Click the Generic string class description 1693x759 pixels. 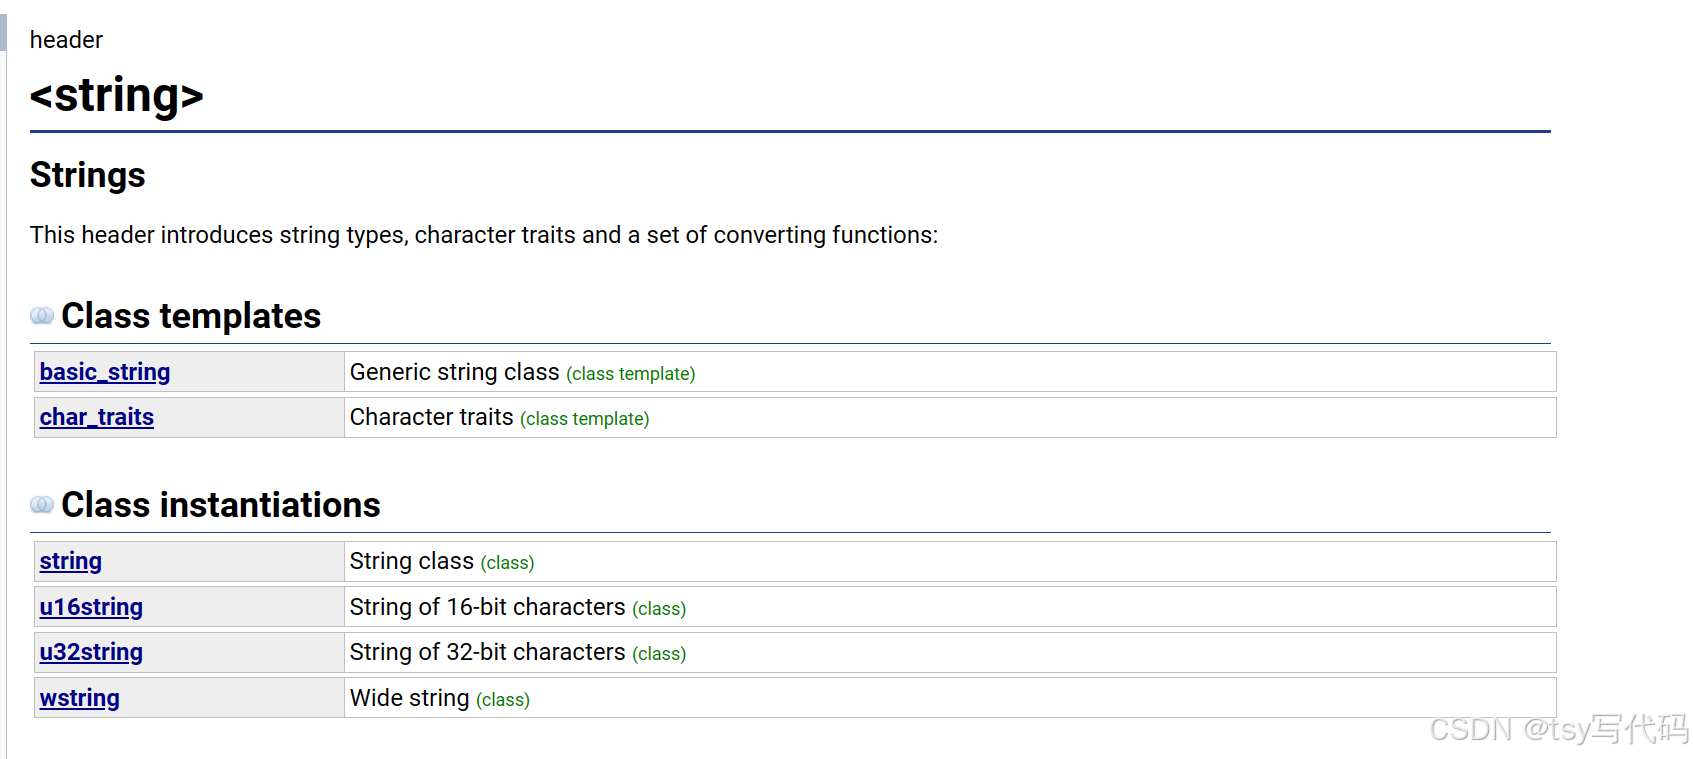pyautogui.click(x=523, y=372)
